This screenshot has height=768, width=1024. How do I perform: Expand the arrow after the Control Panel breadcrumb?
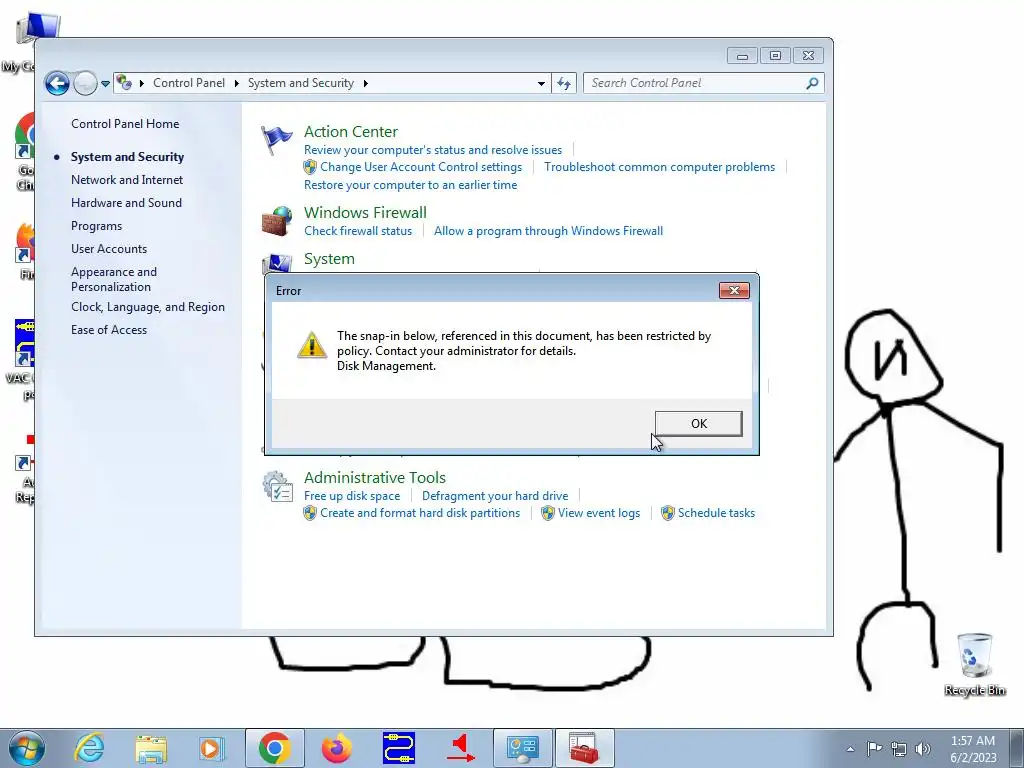(x=236, y=83)
